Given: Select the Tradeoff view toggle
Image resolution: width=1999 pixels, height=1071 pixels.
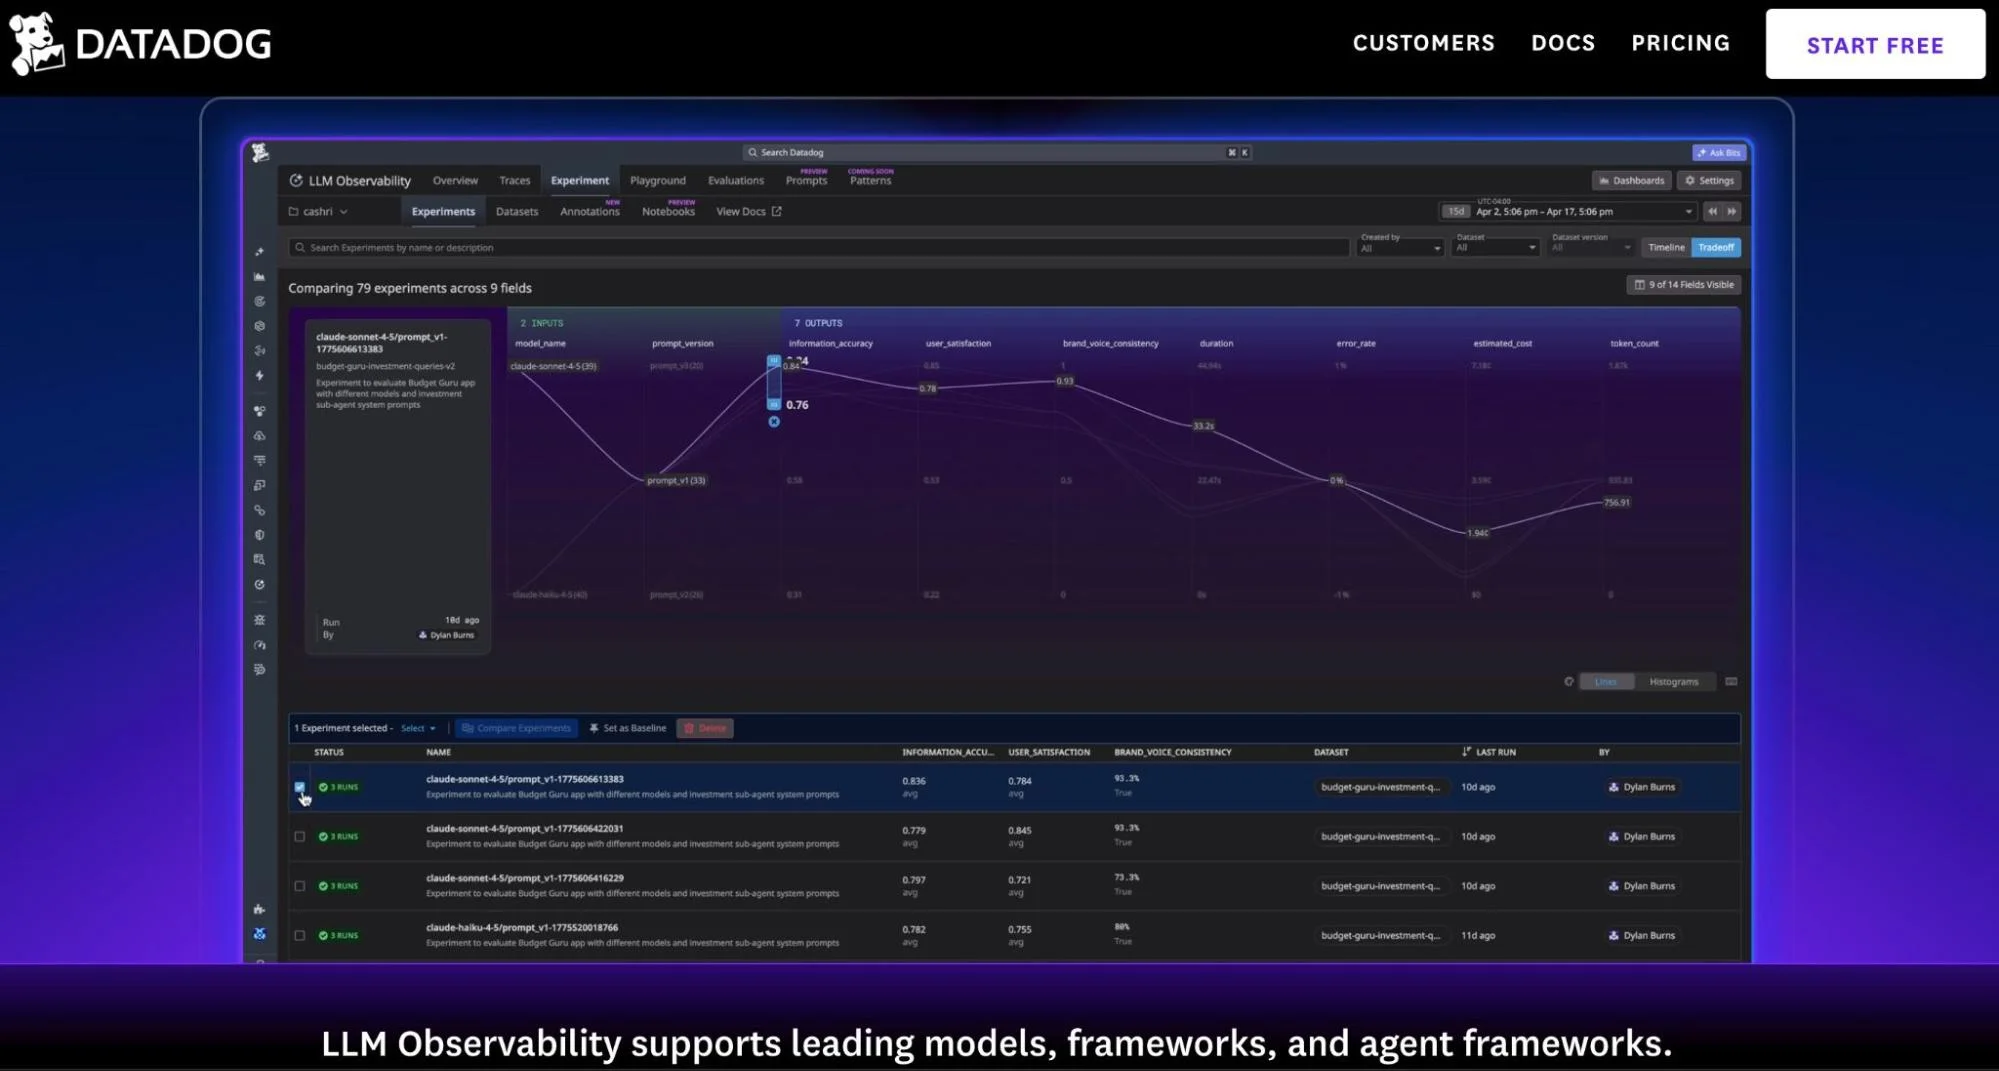Looking at the screenshot, I should click(1716, 247).
